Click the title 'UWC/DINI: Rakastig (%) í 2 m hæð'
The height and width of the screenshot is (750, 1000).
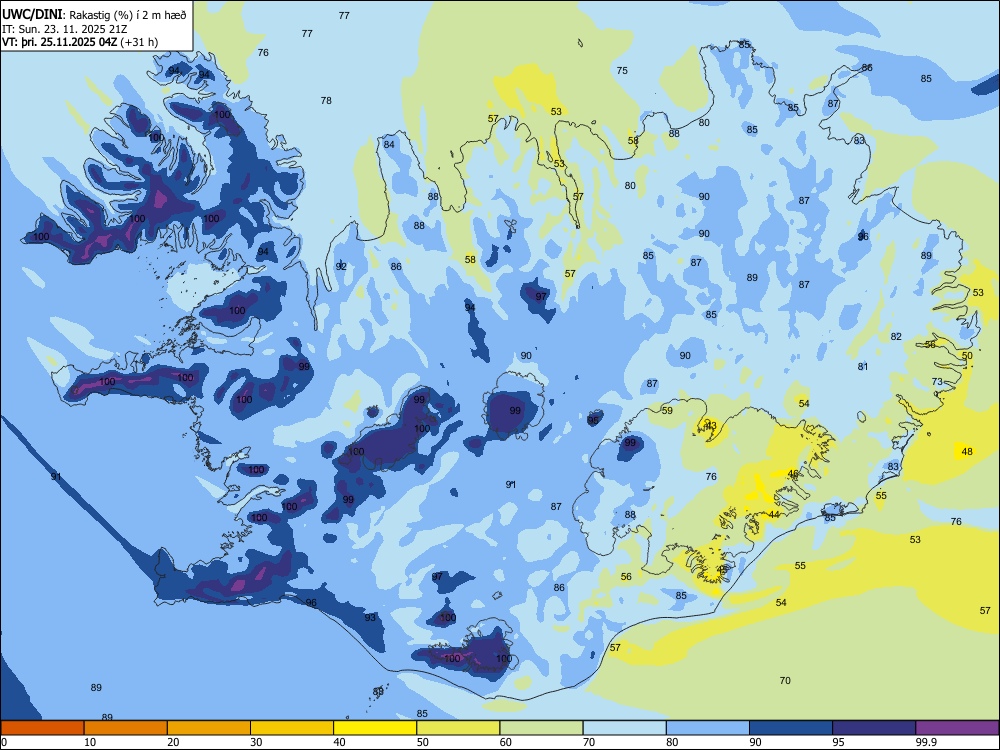tap(94, 14)
